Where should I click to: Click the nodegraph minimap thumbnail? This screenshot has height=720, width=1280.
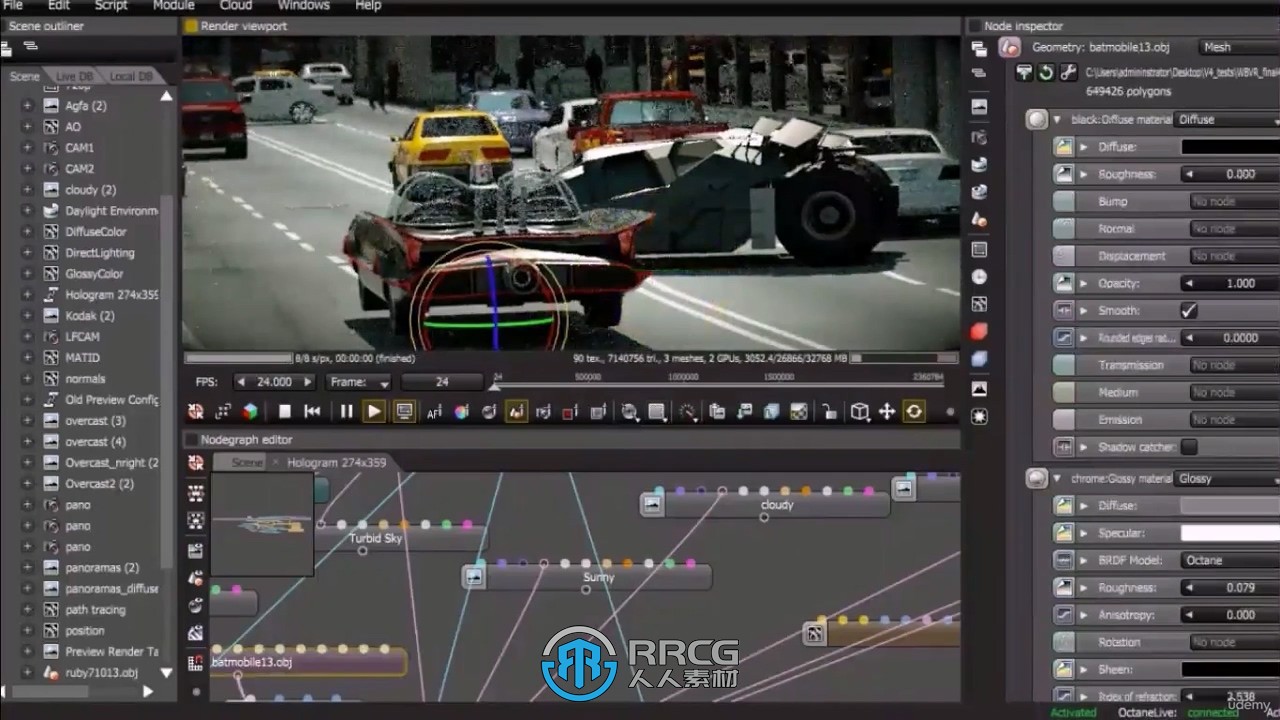coord(262,525)
